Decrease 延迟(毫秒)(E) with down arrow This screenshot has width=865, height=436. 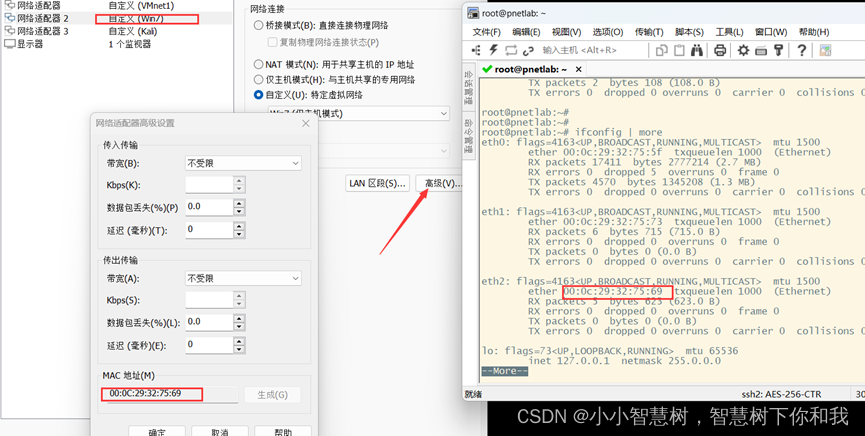coord(239,349)
